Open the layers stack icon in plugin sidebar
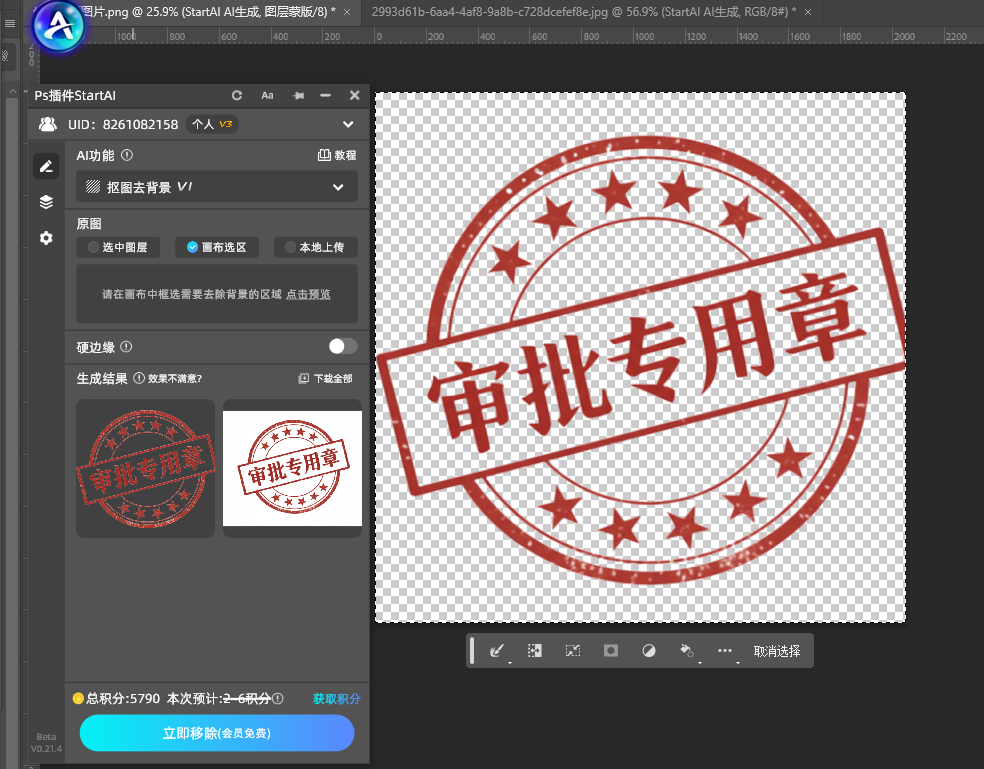984x769 pixels. click(46, 202)
